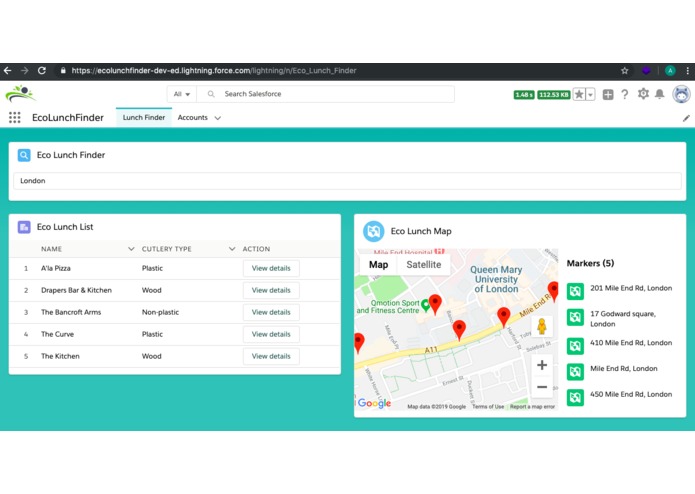Expand the Accounts tab chevron menu
The image size is (695, 494).
218,118
